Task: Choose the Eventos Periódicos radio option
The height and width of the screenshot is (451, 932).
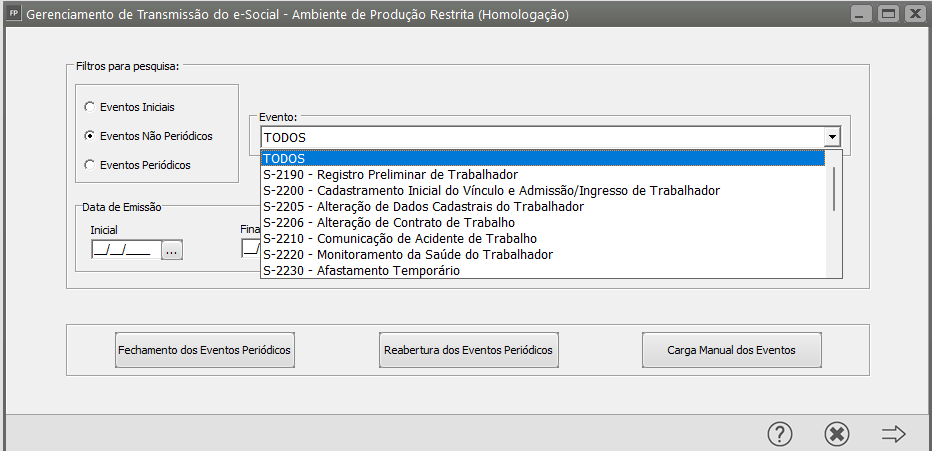Action: coord(90,164)
